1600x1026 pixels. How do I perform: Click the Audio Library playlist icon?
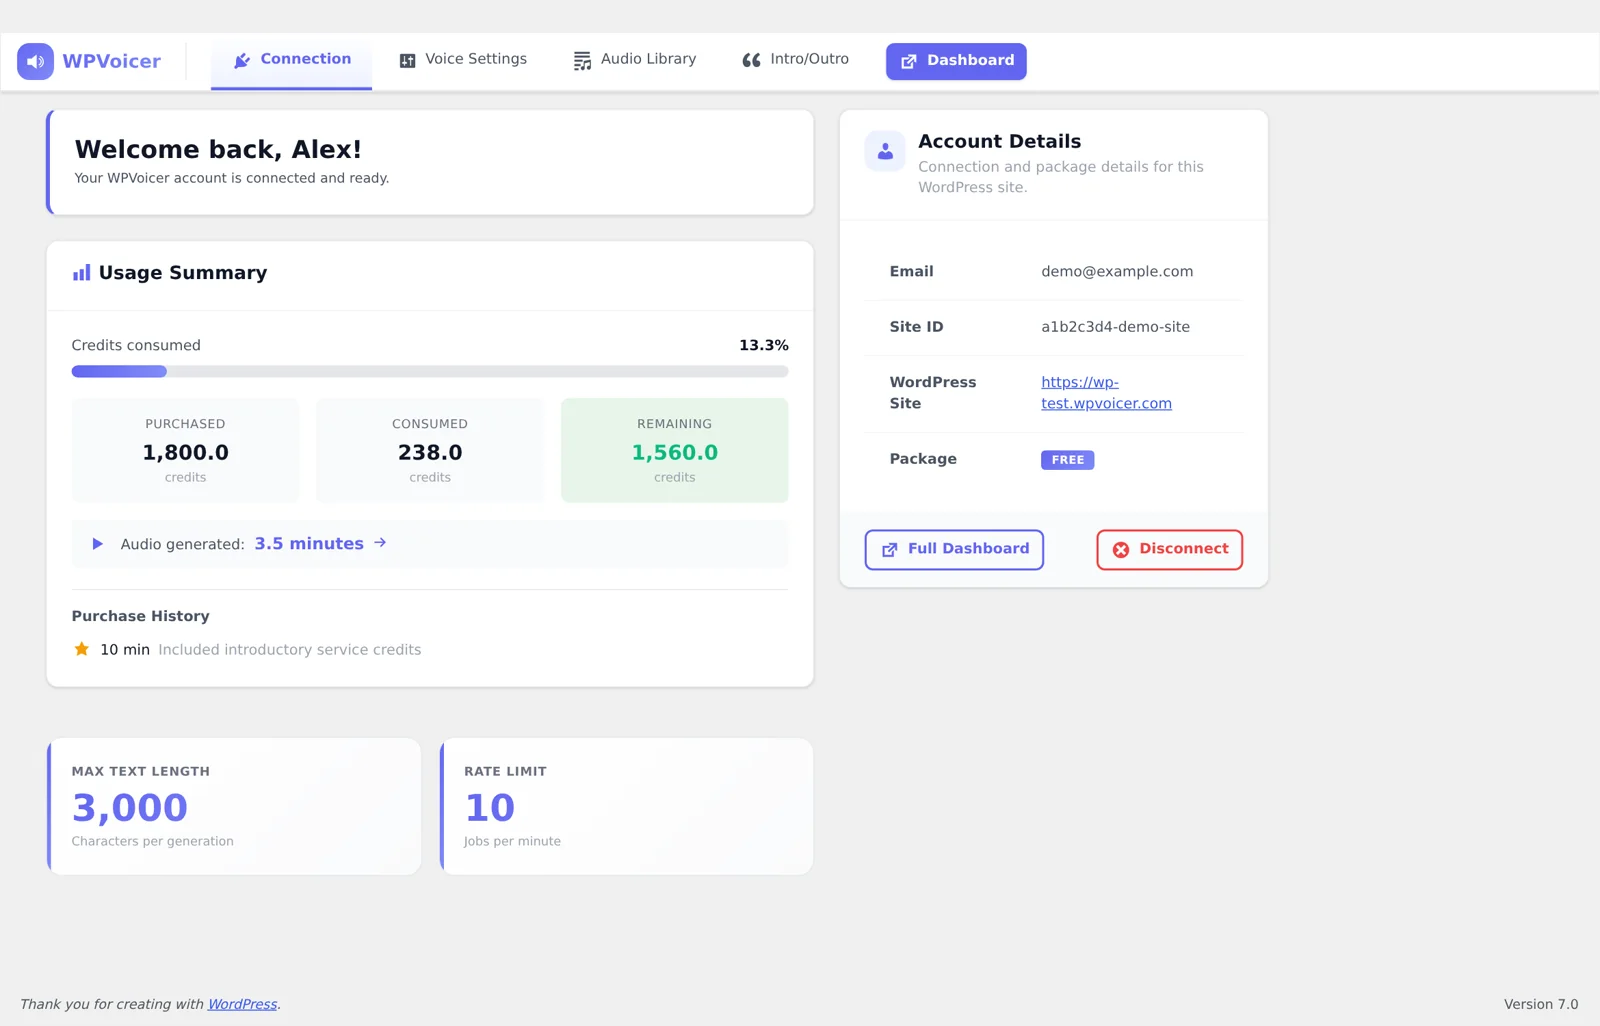[582, 61]
